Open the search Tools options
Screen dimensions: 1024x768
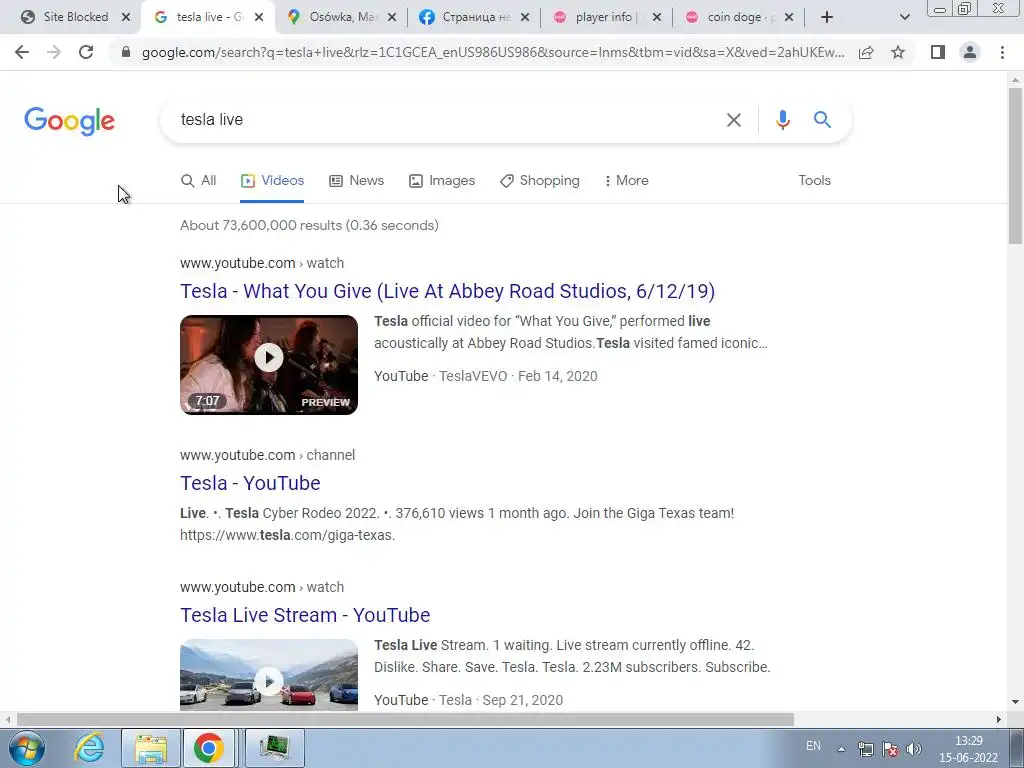click(x=814, y=181)
